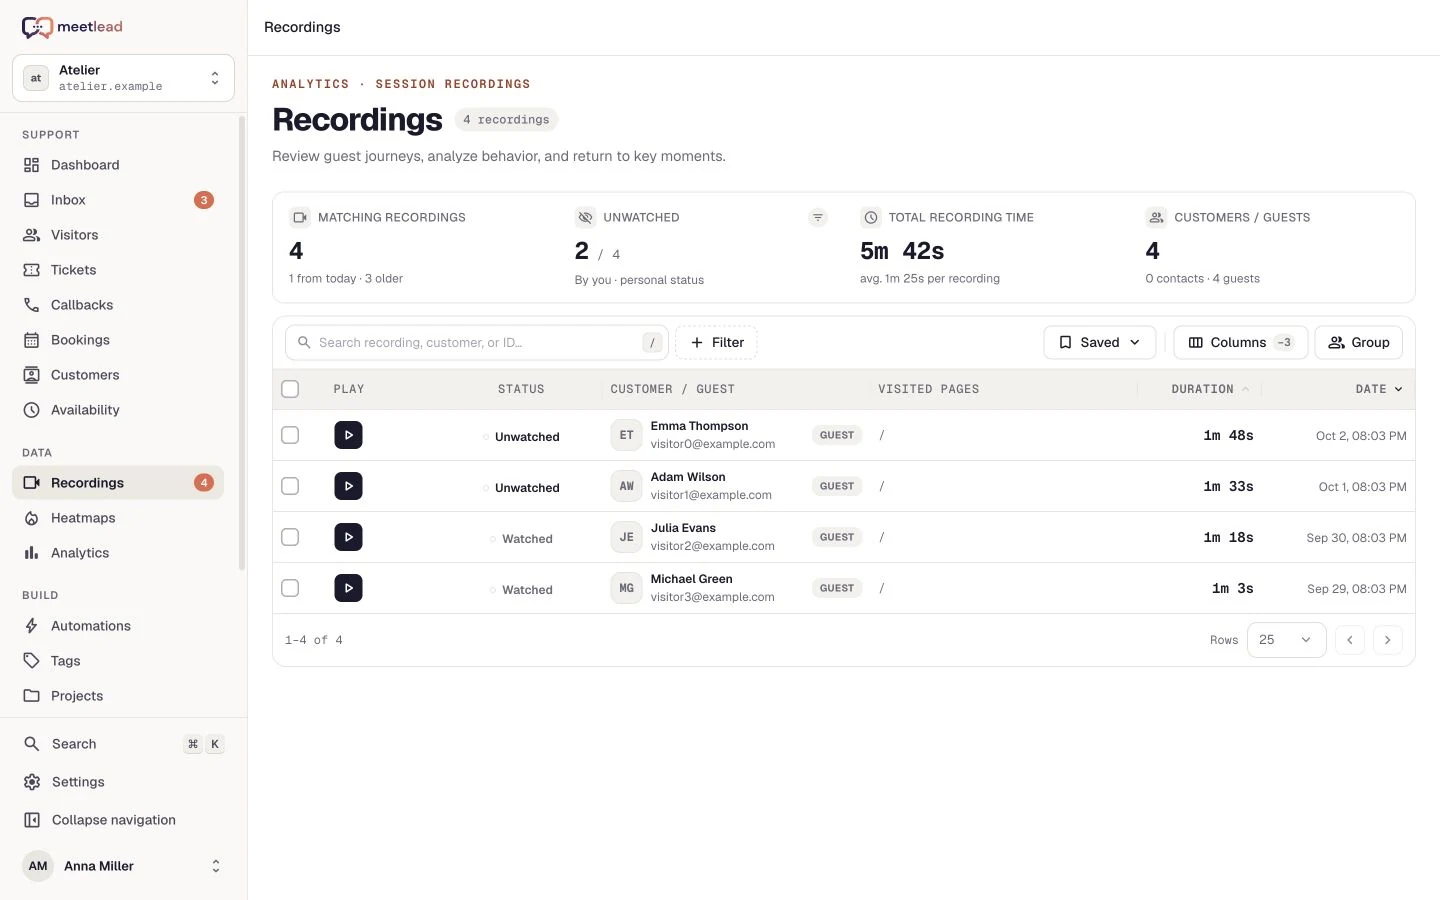The image size is (1440, 900).
Task: Open the Columns button
Action: click(1240, 342)
